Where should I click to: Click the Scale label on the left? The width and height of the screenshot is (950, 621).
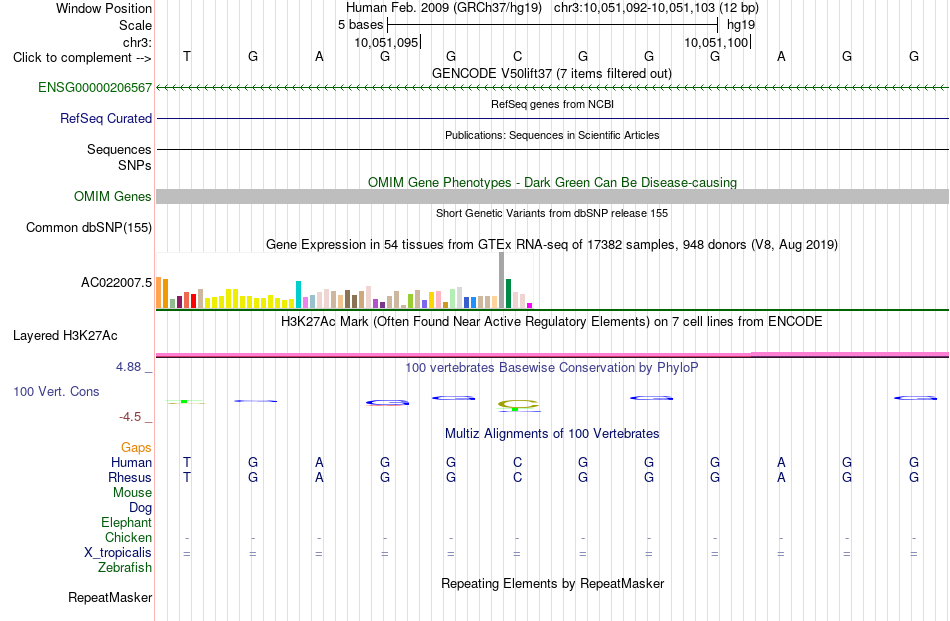[135, 25]
